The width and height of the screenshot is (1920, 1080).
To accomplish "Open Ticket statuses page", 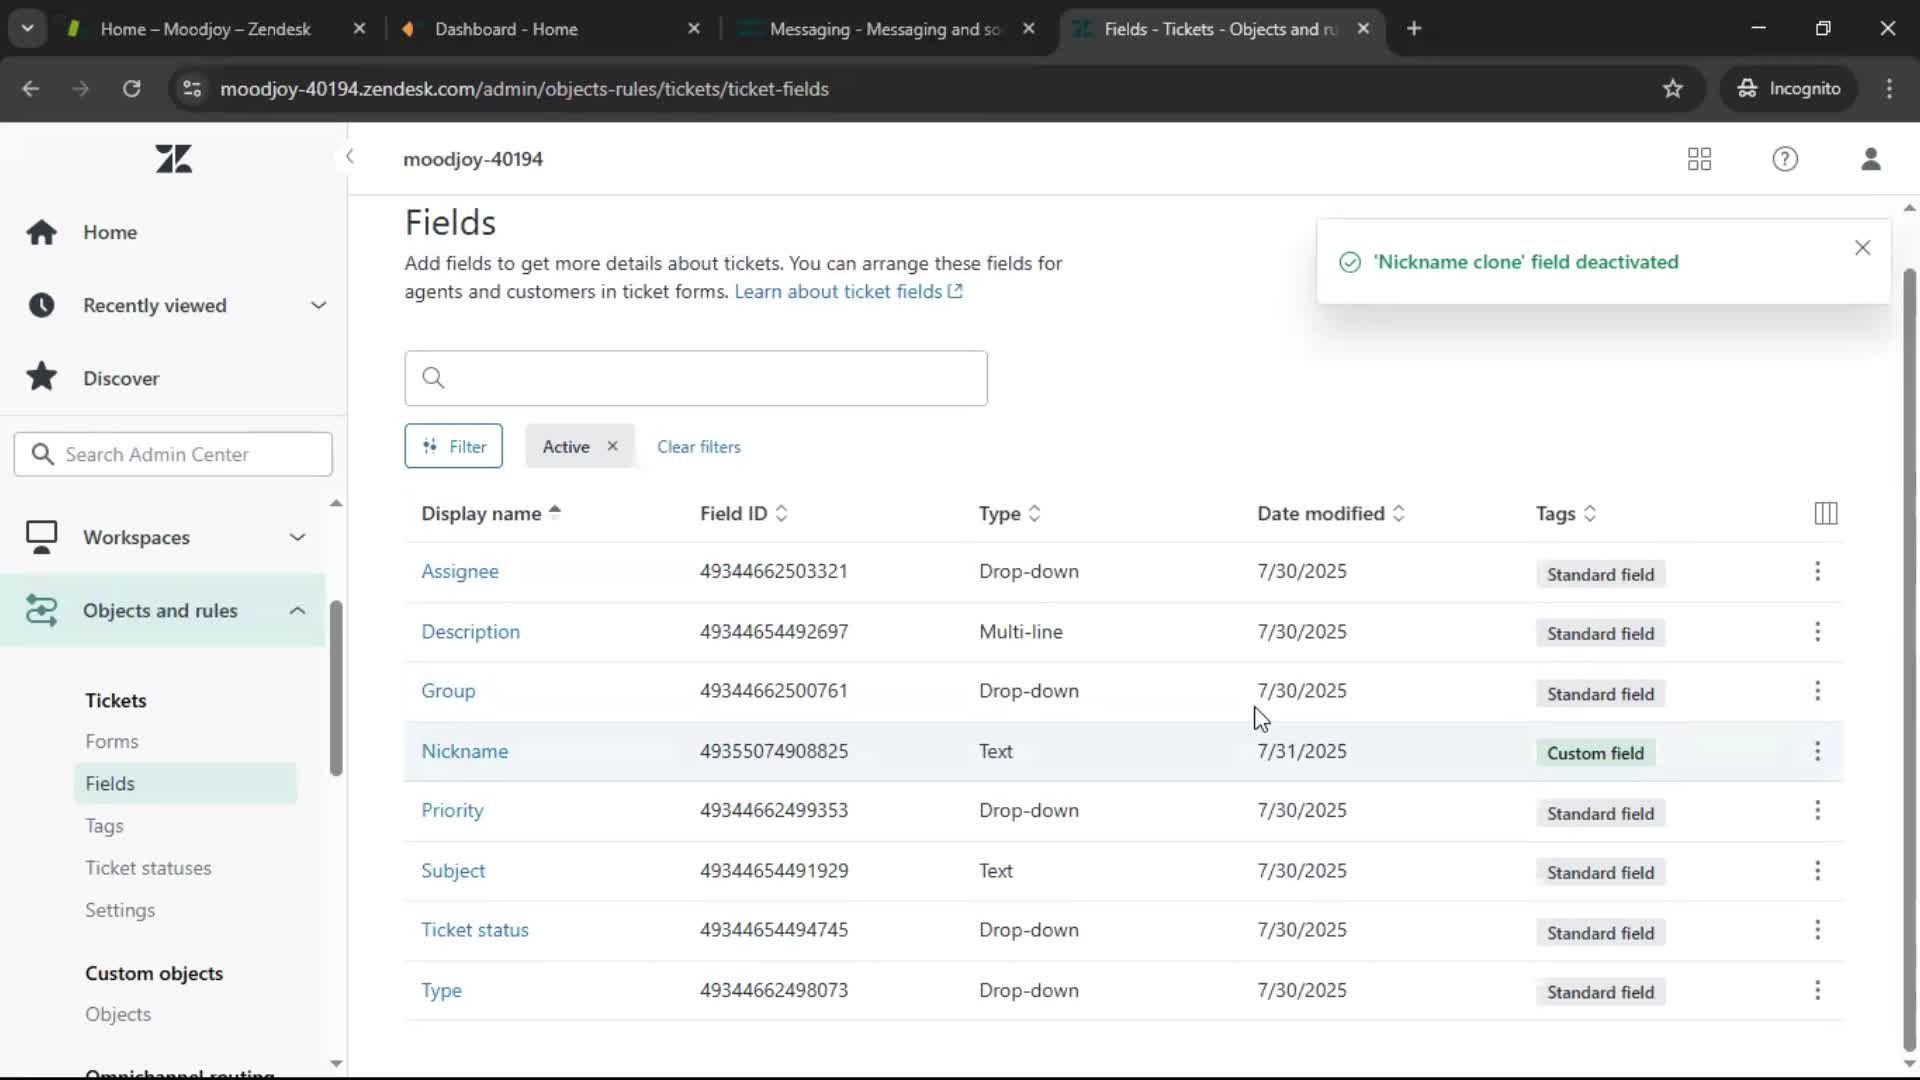I will (x=148, y=868).
